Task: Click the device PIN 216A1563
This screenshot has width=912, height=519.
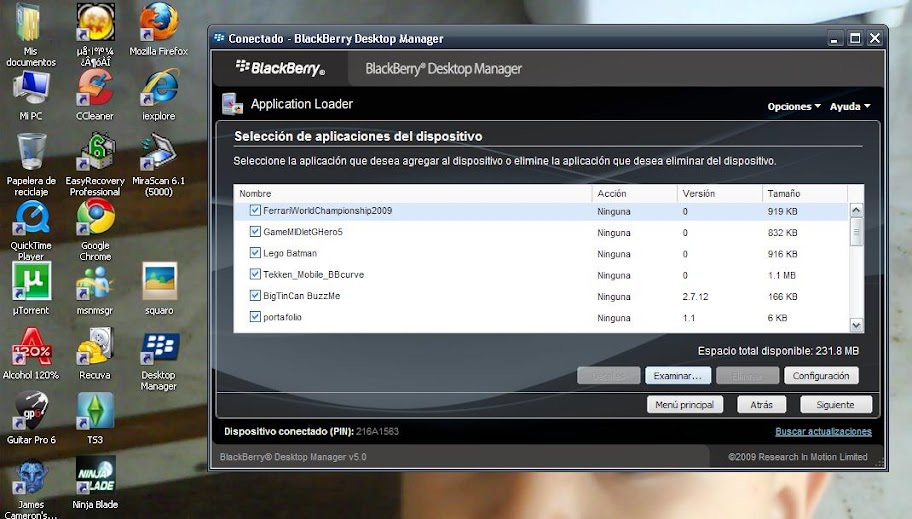Action: coord(377,432)
